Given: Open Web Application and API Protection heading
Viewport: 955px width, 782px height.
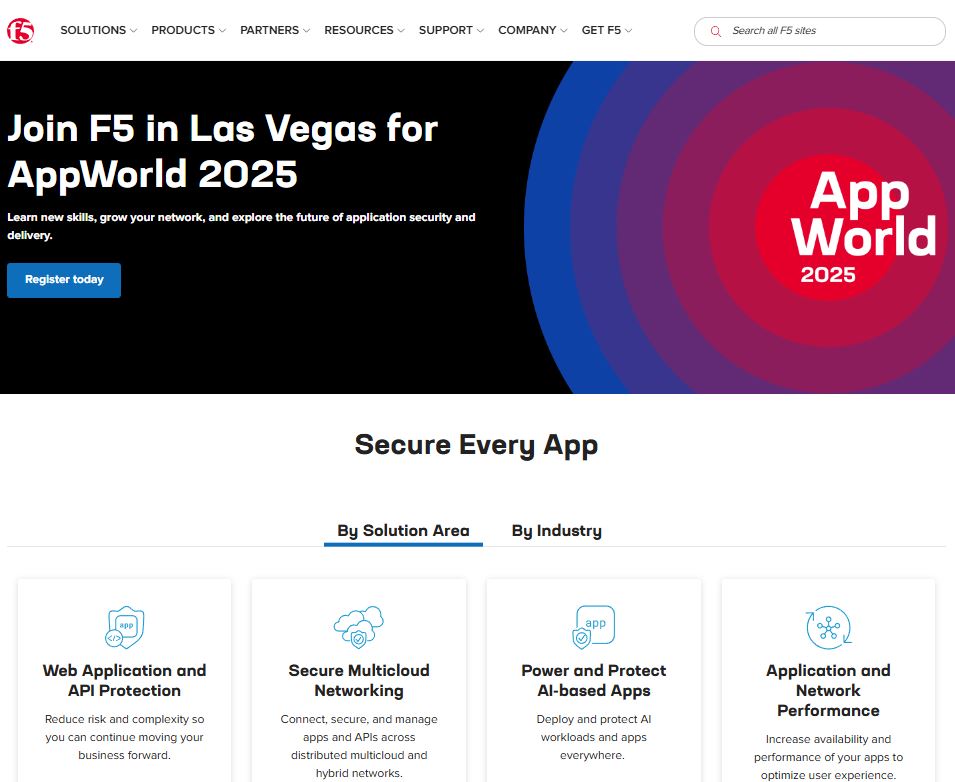Looking at the screenshot, I should [x=124, y=680].
